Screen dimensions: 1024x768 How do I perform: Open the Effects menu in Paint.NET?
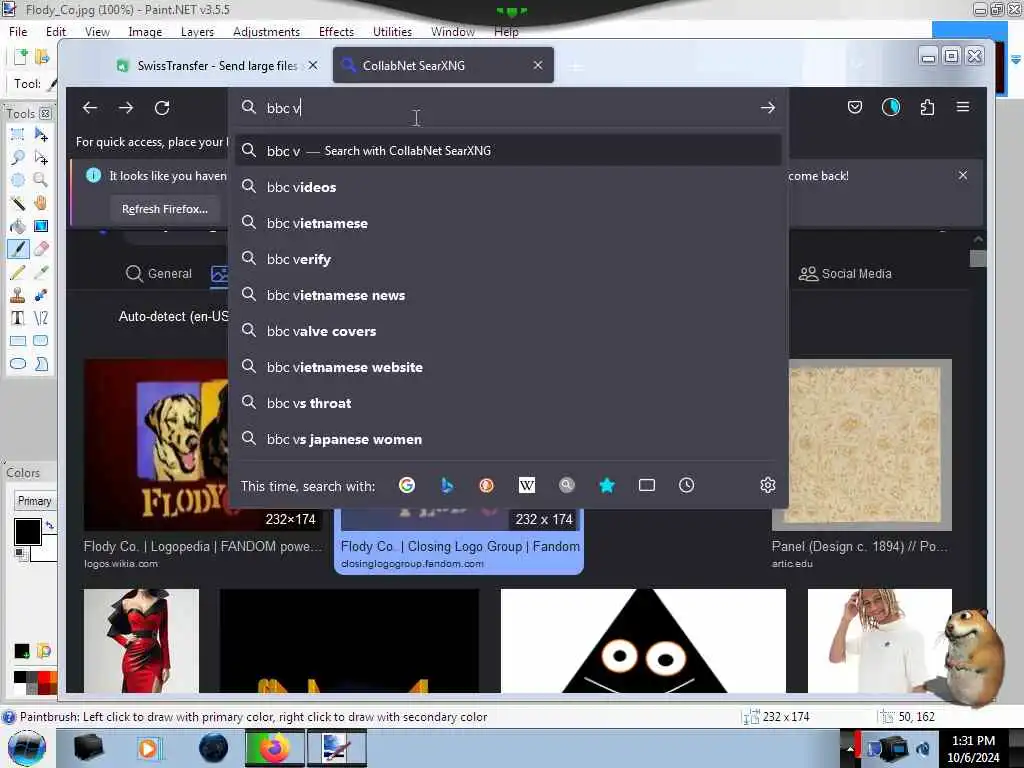[x=336, y=31]
